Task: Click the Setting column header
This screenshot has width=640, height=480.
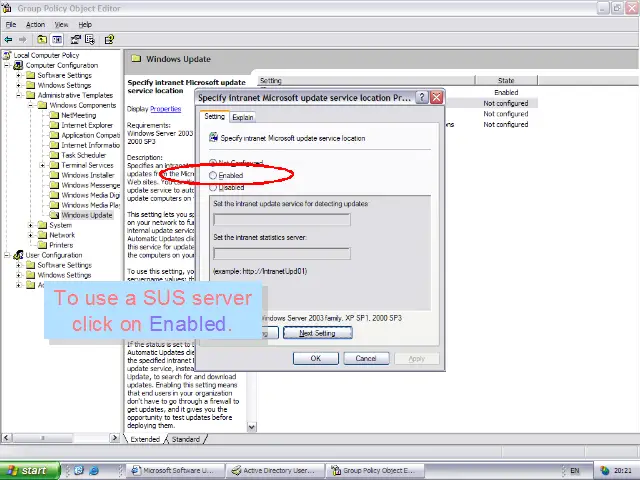Action: tap(366, 80)
